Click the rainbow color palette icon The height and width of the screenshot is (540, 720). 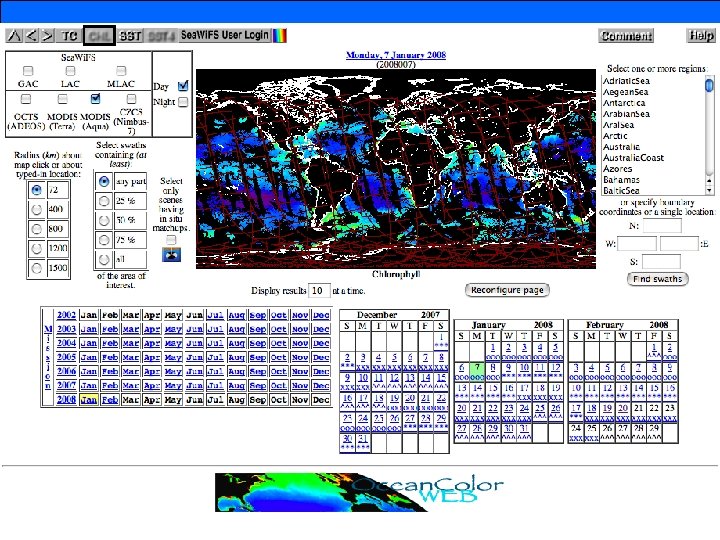tap(280, 36)
